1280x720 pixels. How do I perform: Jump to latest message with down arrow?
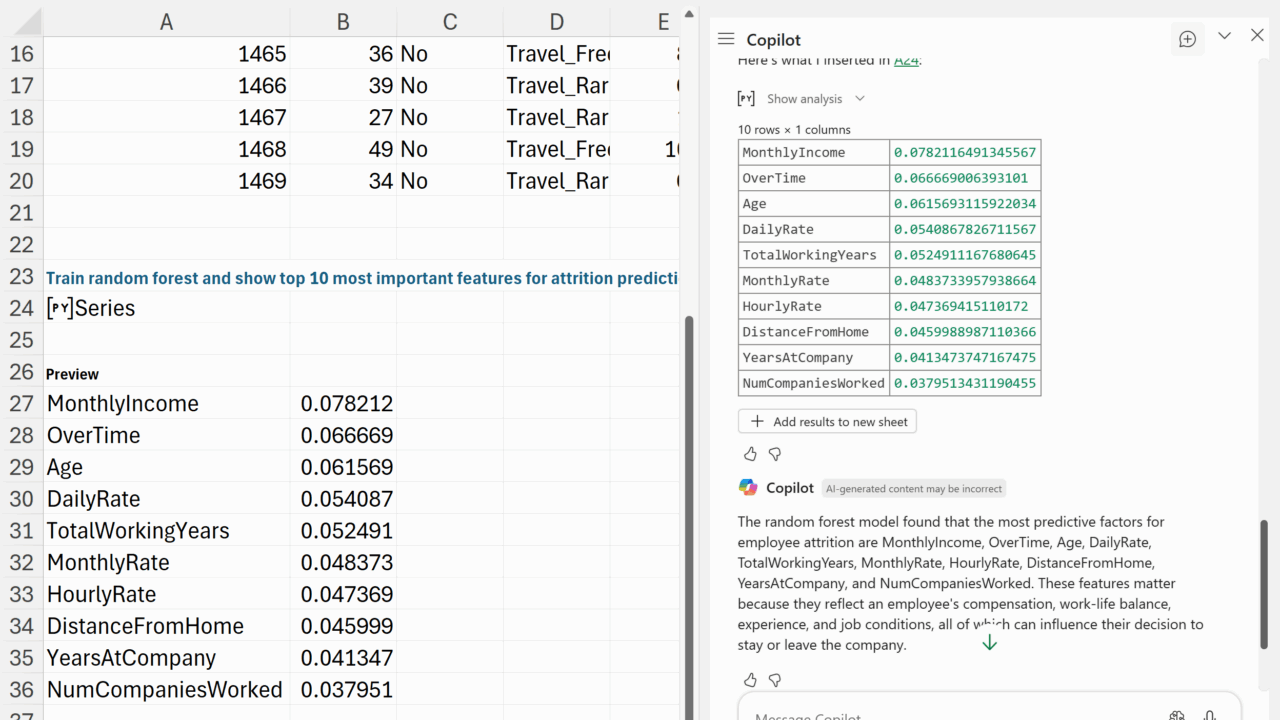(989, 643)
